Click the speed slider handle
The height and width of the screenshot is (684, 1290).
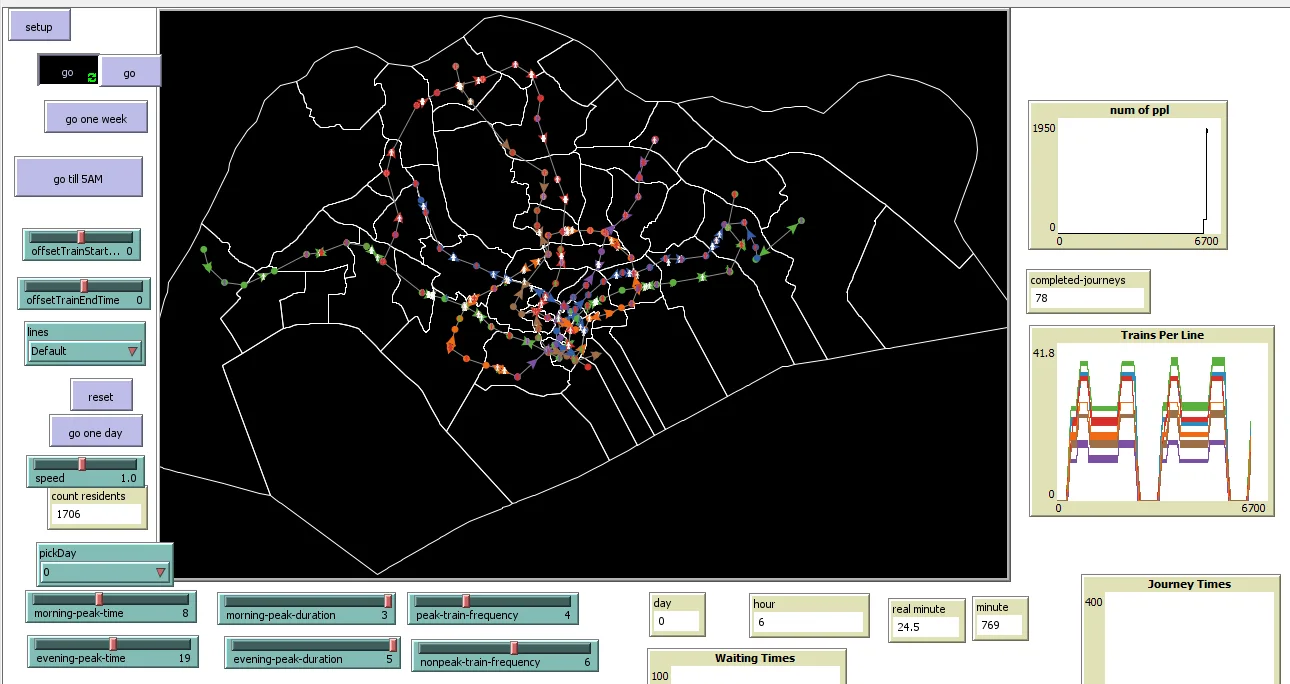[82, 464]
